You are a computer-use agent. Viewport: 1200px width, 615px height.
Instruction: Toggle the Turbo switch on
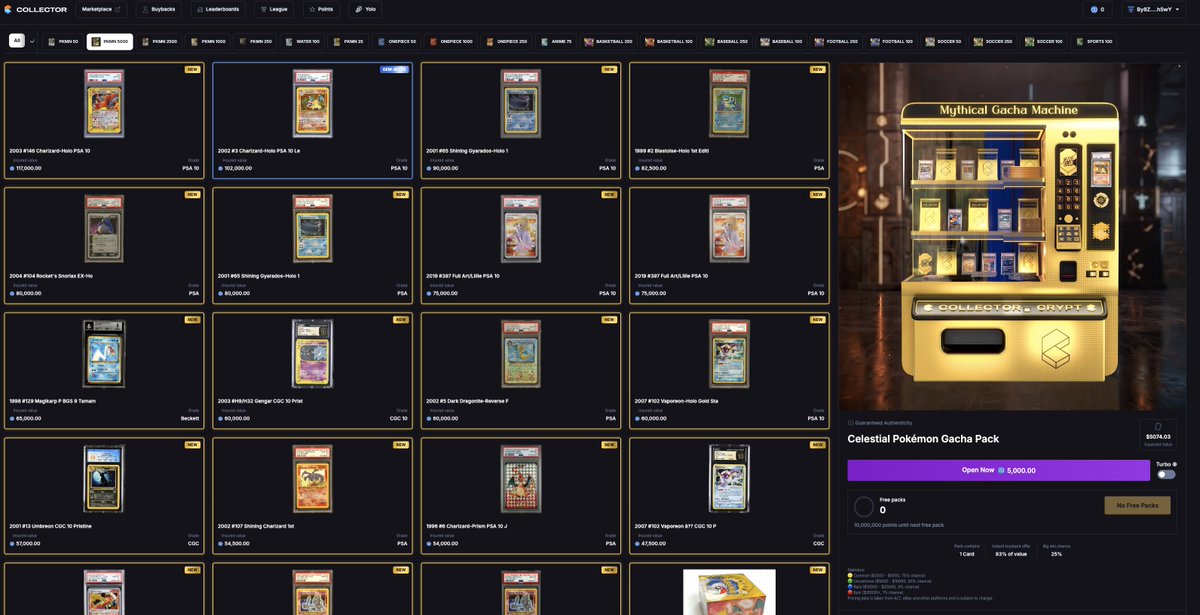(x=1166, y=475)
